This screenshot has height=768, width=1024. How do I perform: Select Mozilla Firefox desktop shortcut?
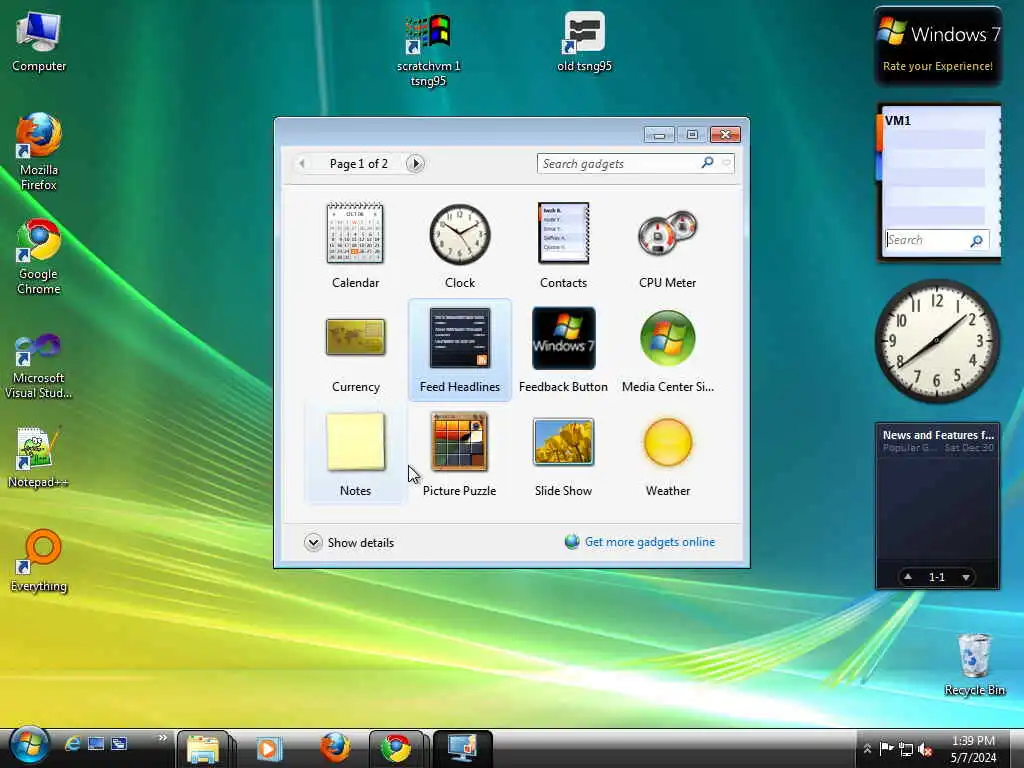(x=39, y=152)
